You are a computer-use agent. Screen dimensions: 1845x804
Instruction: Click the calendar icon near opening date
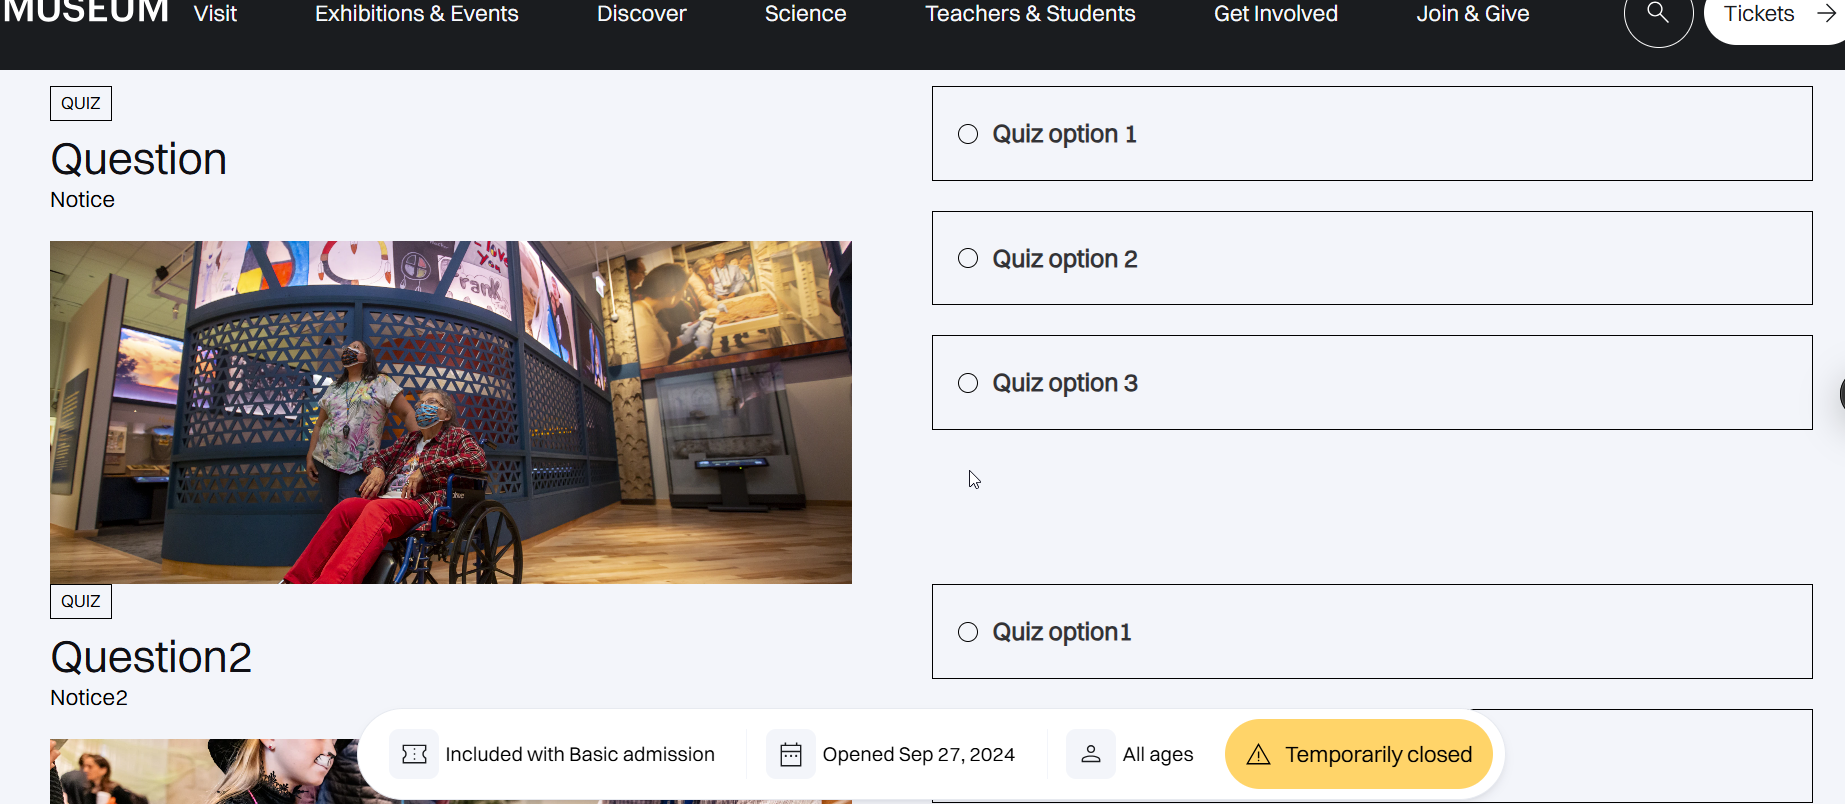click(x=791, y=754)
